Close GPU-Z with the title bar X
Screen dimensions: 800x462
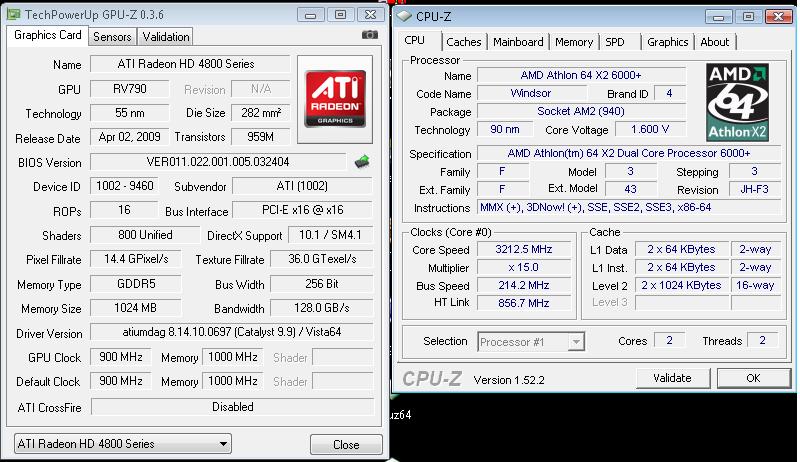pyautogui.click(x=371, y=15)
